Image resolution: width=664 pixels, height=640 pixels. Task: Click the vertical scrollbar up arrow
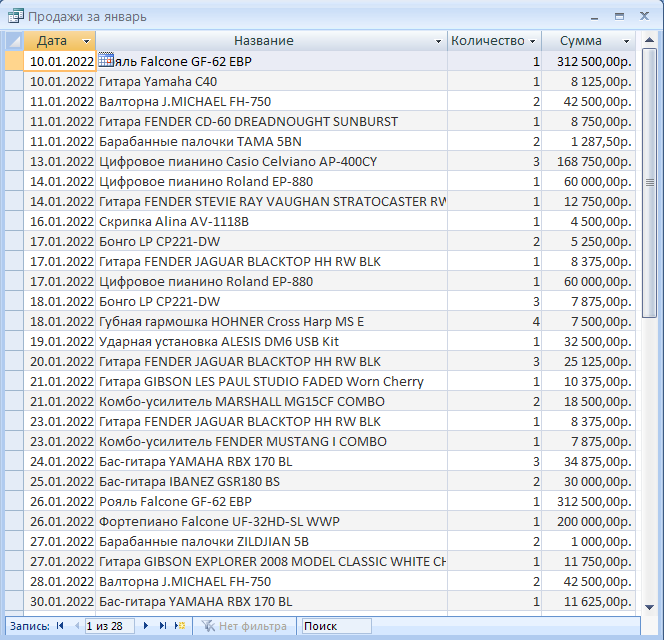(x=650, y=40)
